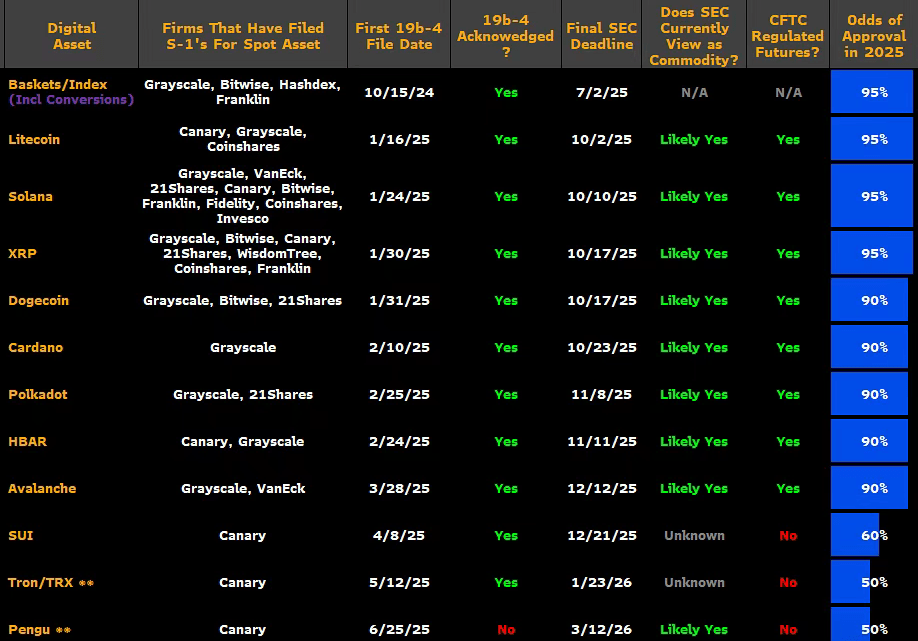Click the 6/25/25 file date for Pengu
Viewport: 918px width, 641px height.
(399, 630)
